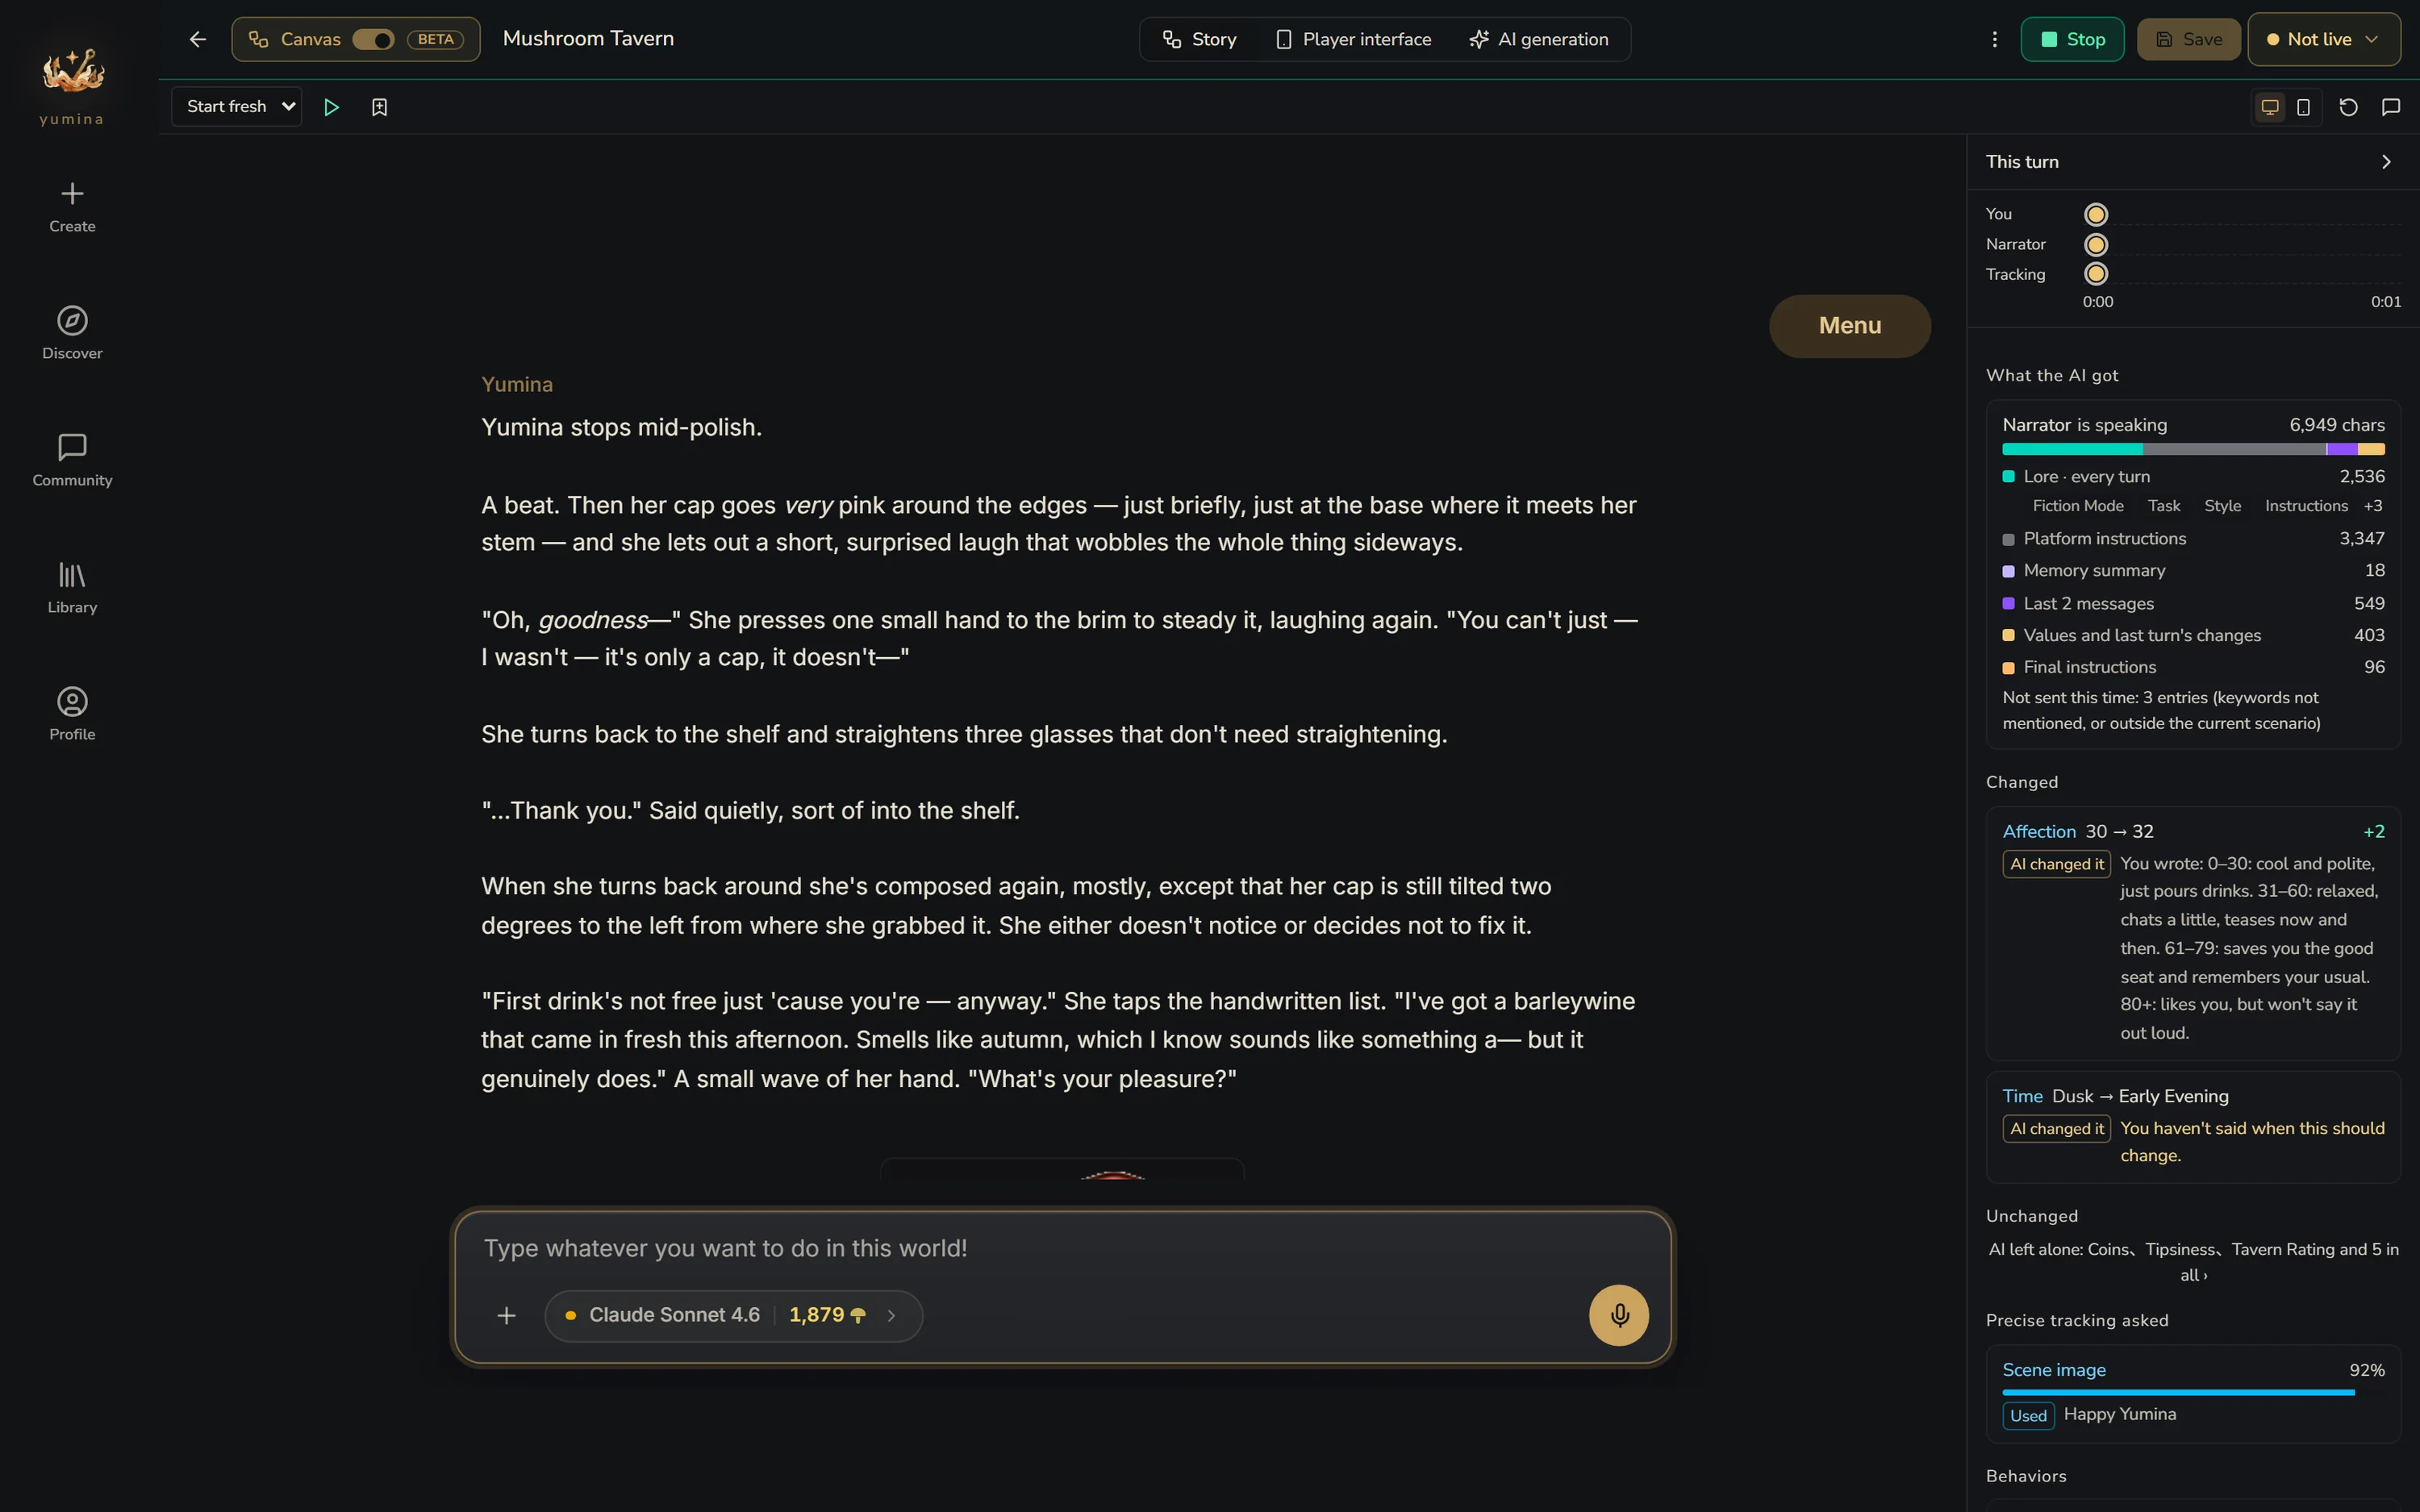2420x1512 pixels.
Task: Switch to the AI generation tab
Action: (x=1539, y=39)
